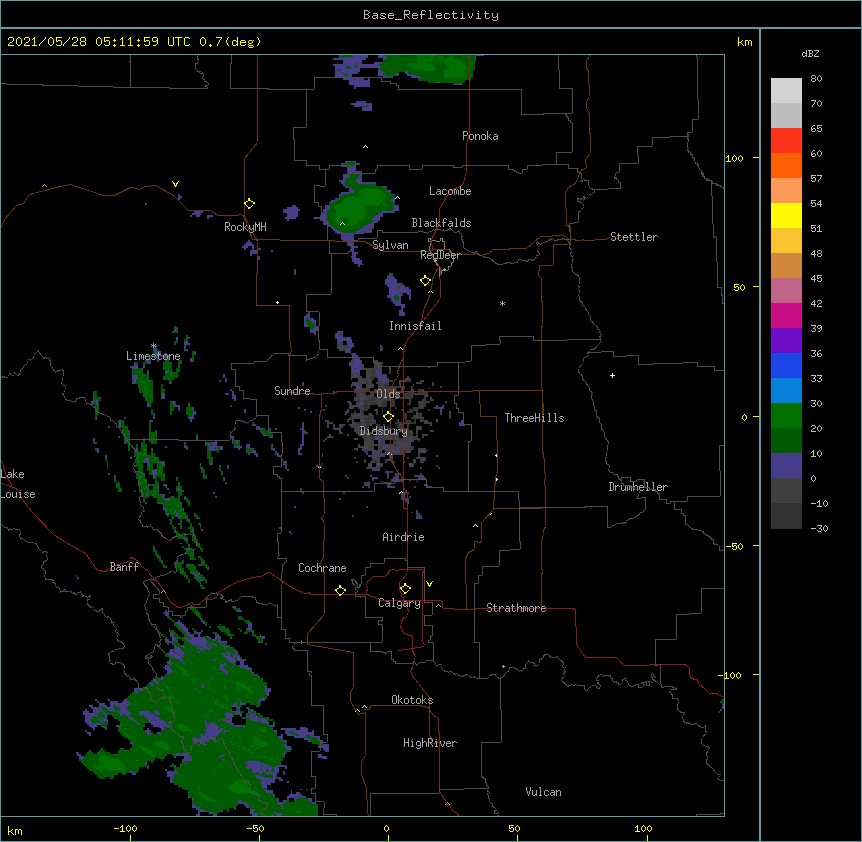Click the Drumheller city label
Screen dimensions: 862x842
(638, 487)
